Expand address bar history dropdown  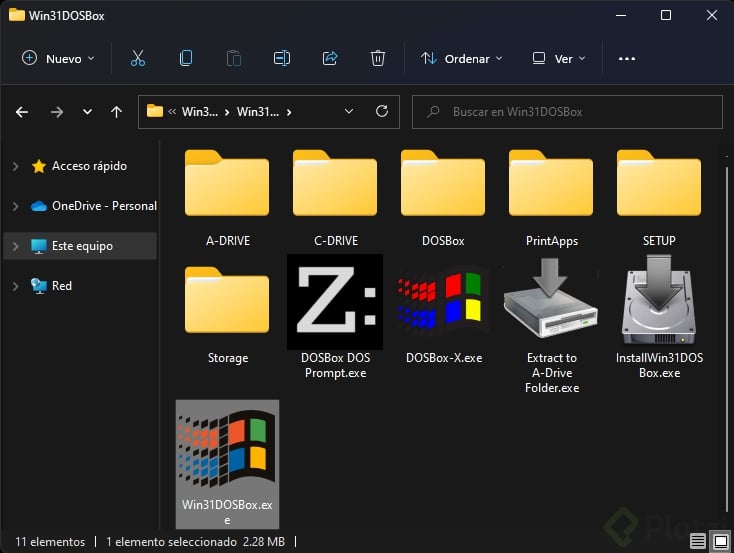(349, 111)
